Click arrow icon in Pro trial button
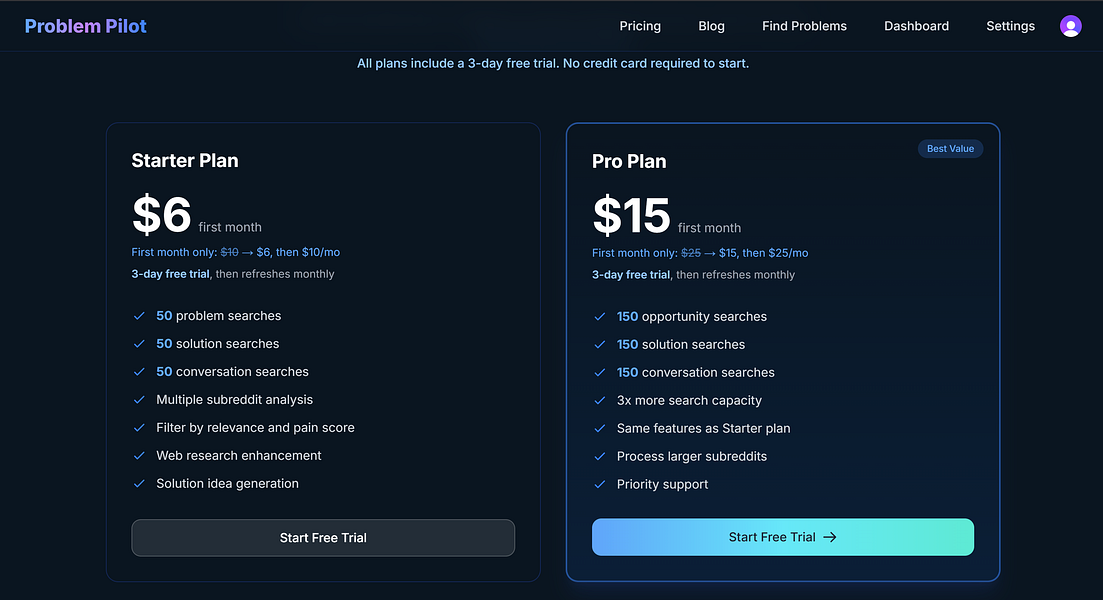1103x600 pixels. click(830, 537)
